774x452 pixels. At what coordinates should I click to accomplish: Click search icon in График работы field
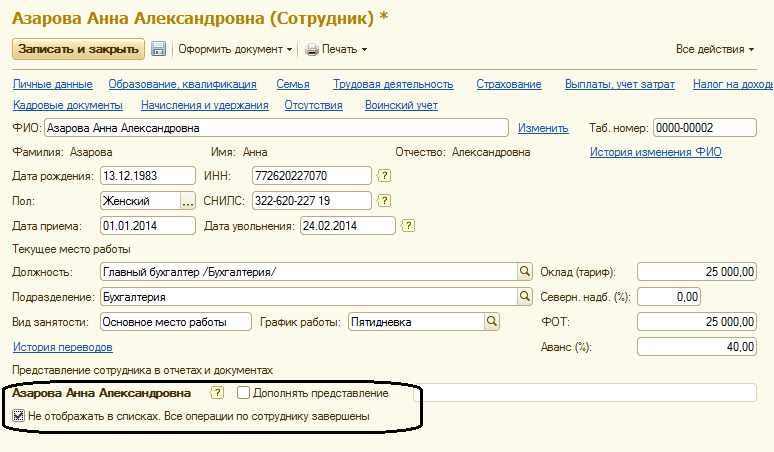491,322
